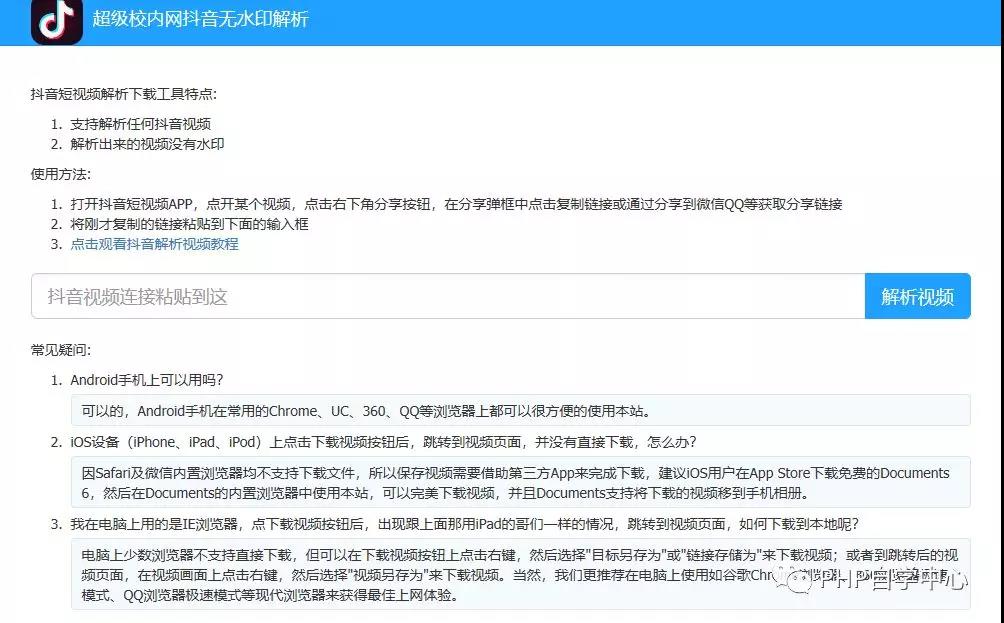
Task: Click the text 支持解析任何抖音视频
Action: click(141, 124)
